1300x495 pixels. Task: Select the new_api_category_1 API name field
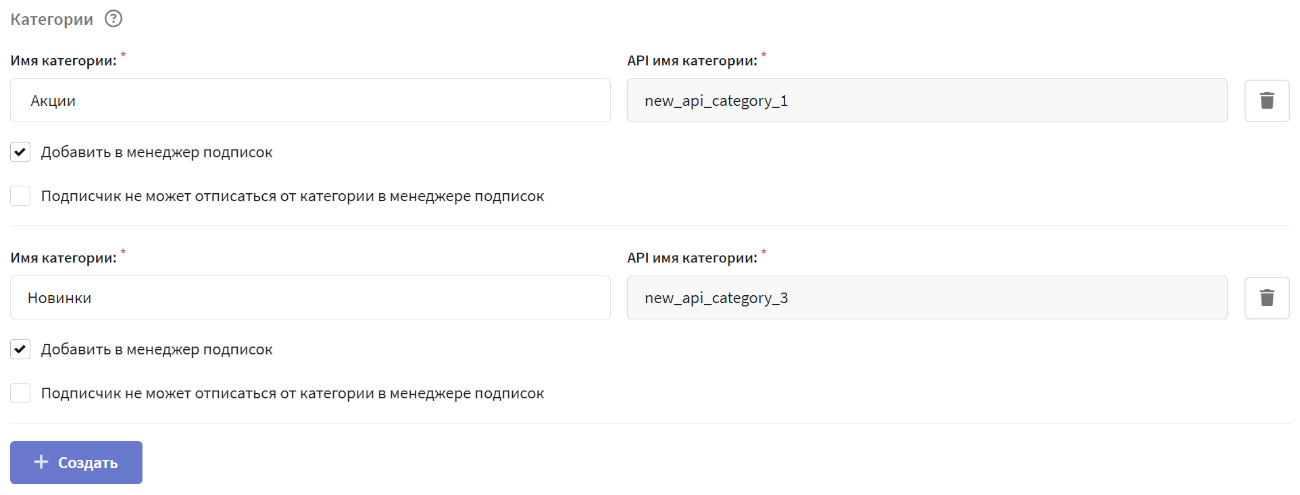pos(927,100)
